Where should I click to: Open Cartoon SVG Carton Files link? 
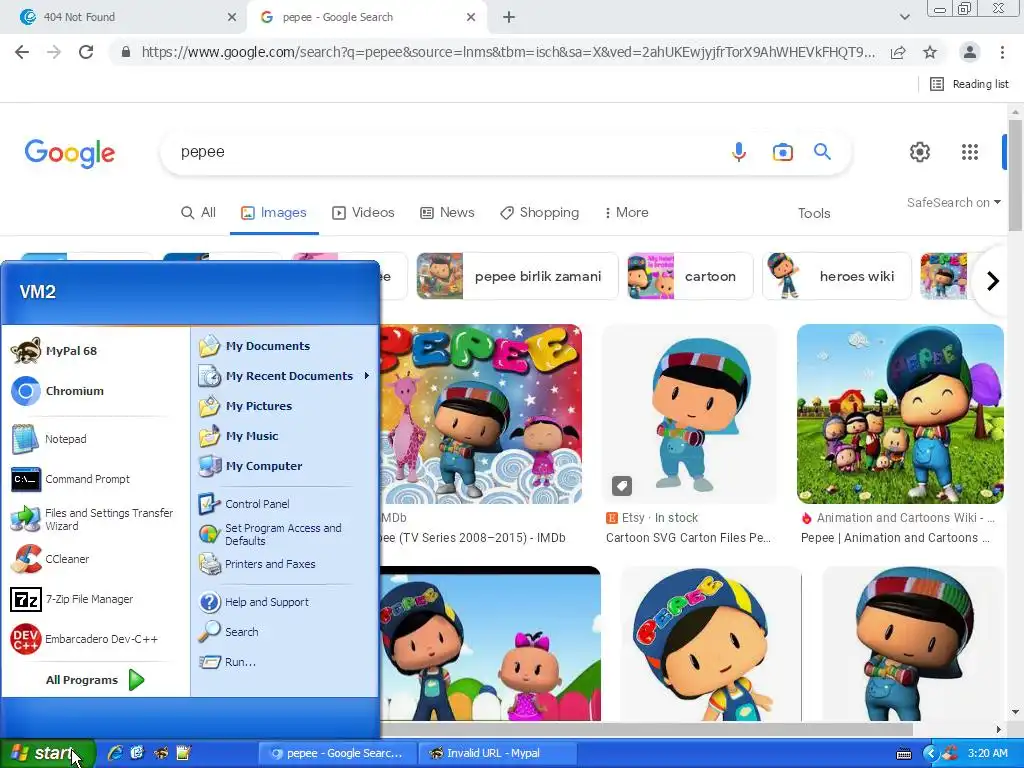(688, 538)
